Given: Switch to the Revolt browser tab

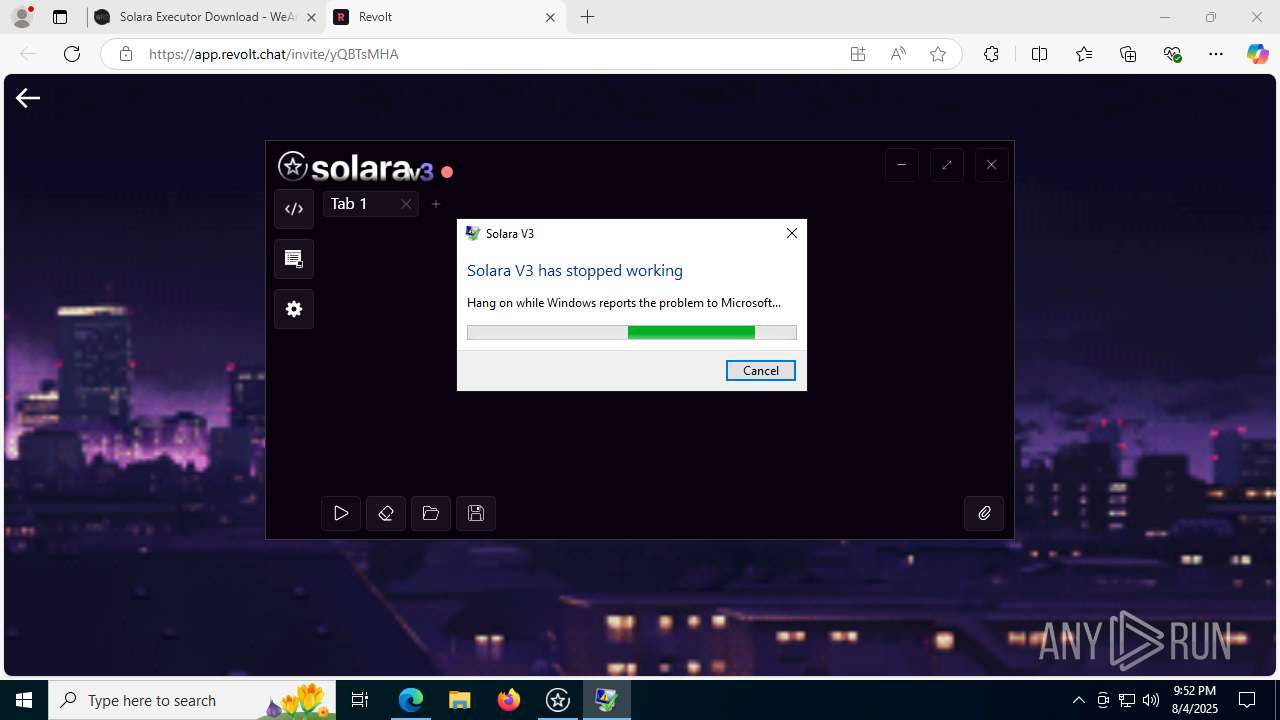Looking at the screenshot, I should (447, 17).
